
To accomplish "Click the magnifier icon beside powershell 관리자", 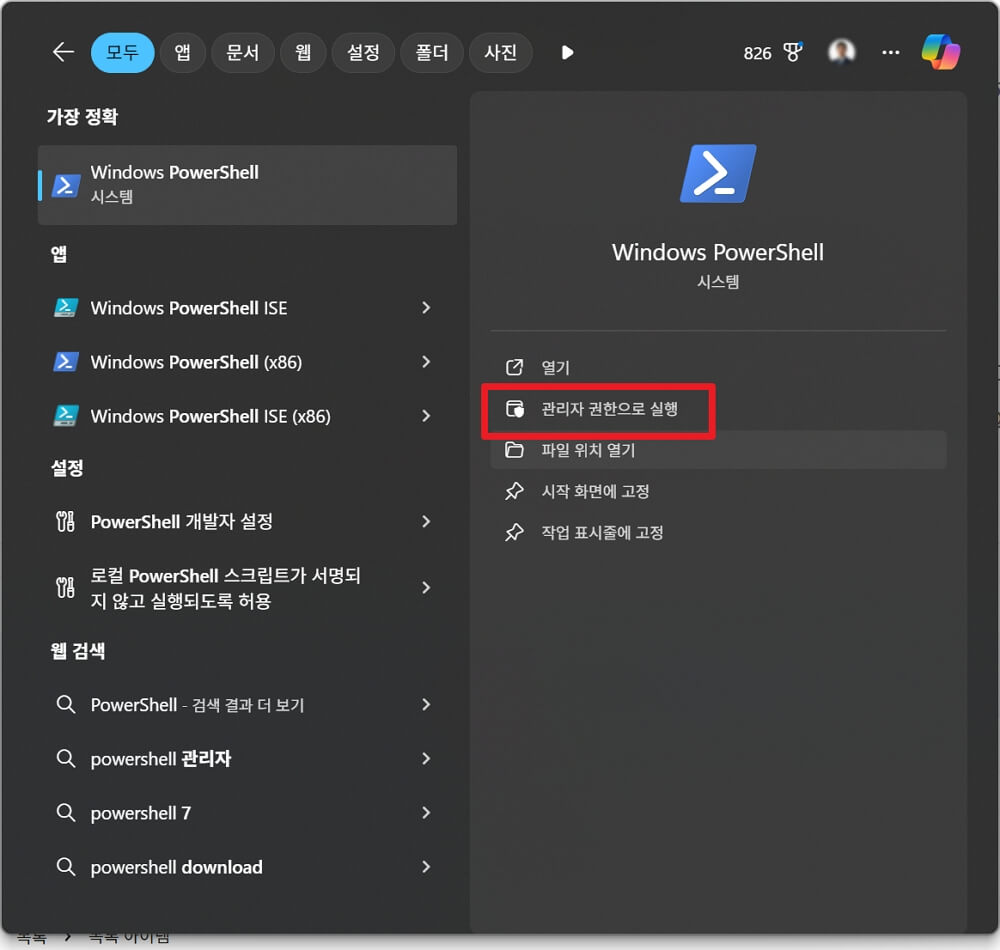I will click(x=65, y=759).
